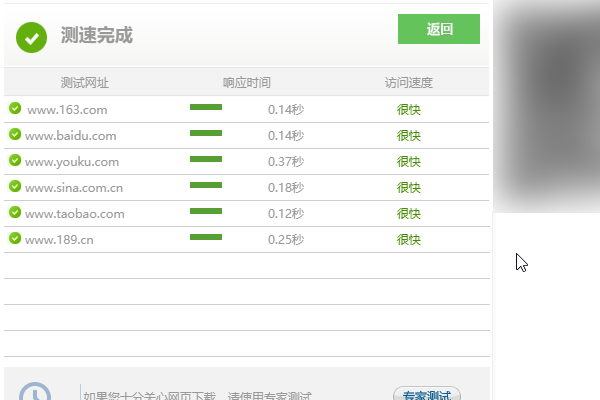Screen dimensions: 600x400
Task: Click the 0.18秒 response time value
Action: 286,188
